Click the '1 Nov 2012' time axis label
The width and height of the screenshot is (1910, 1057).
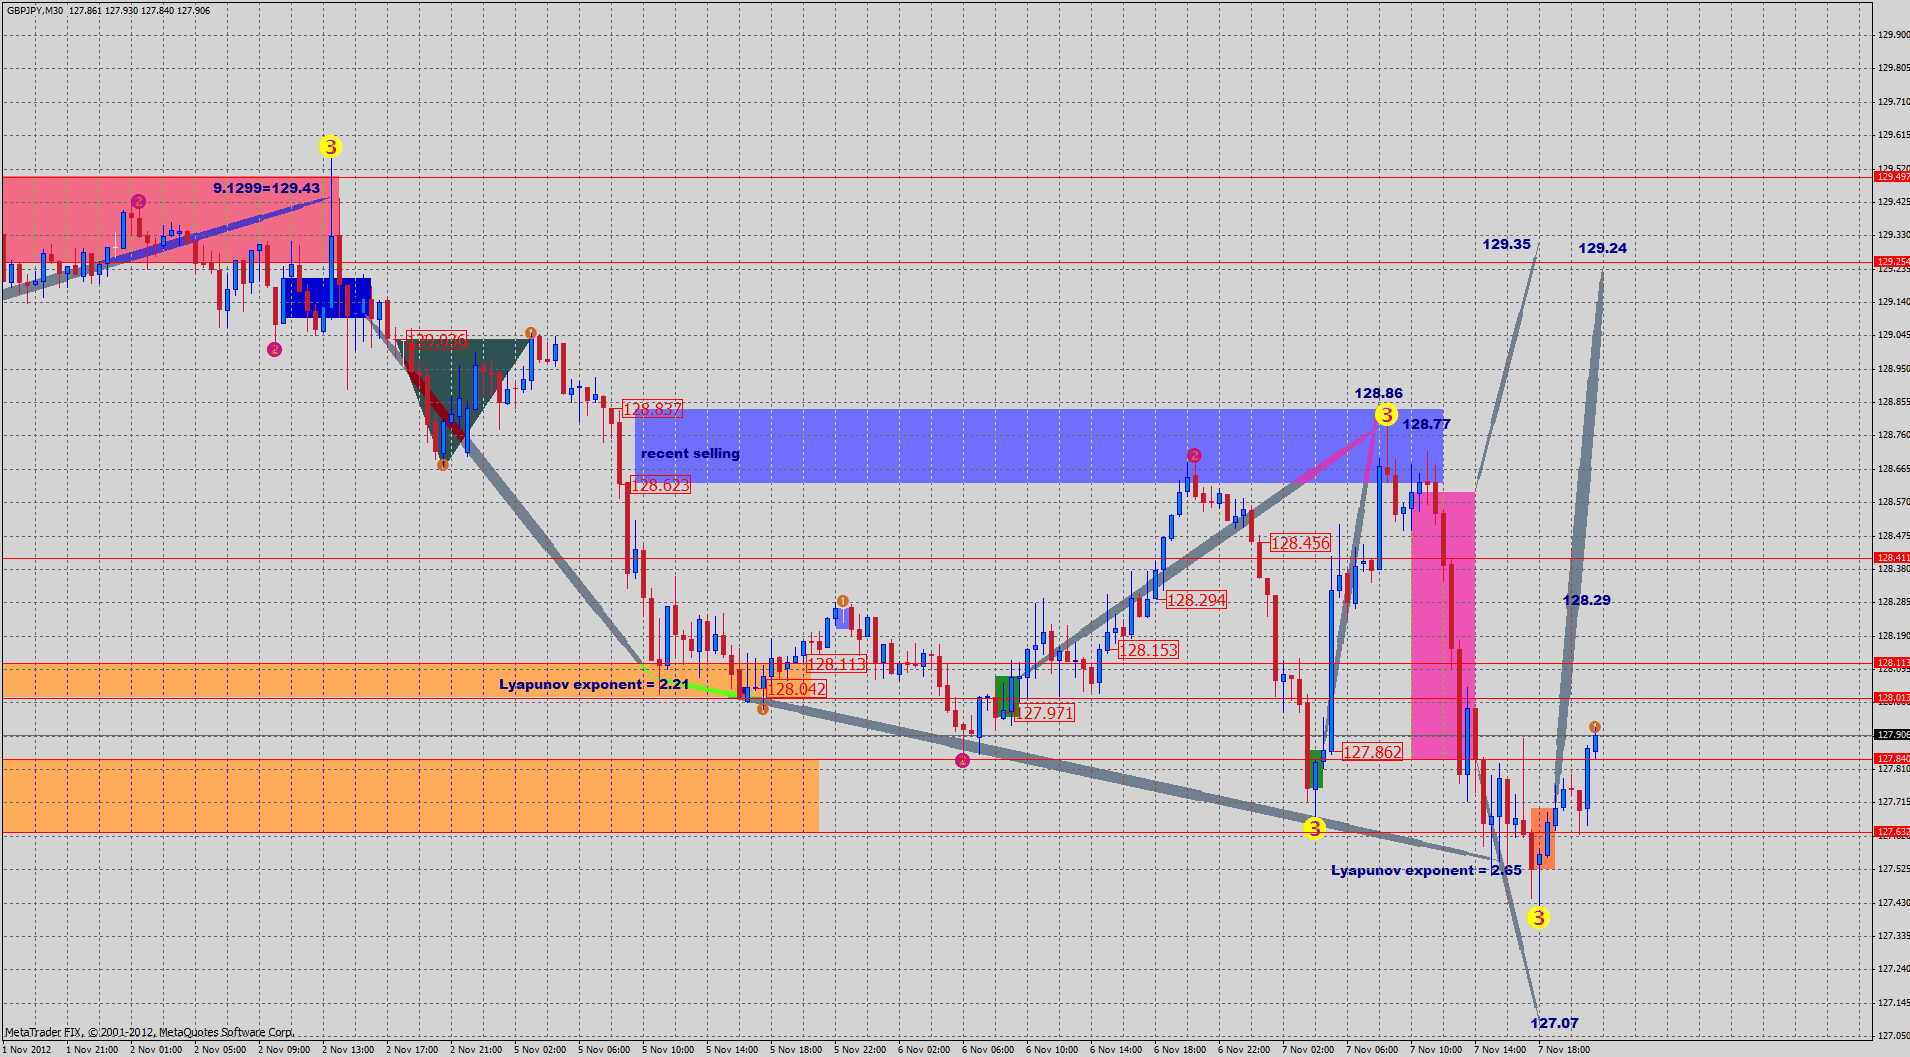click(x=28, y=1049)
